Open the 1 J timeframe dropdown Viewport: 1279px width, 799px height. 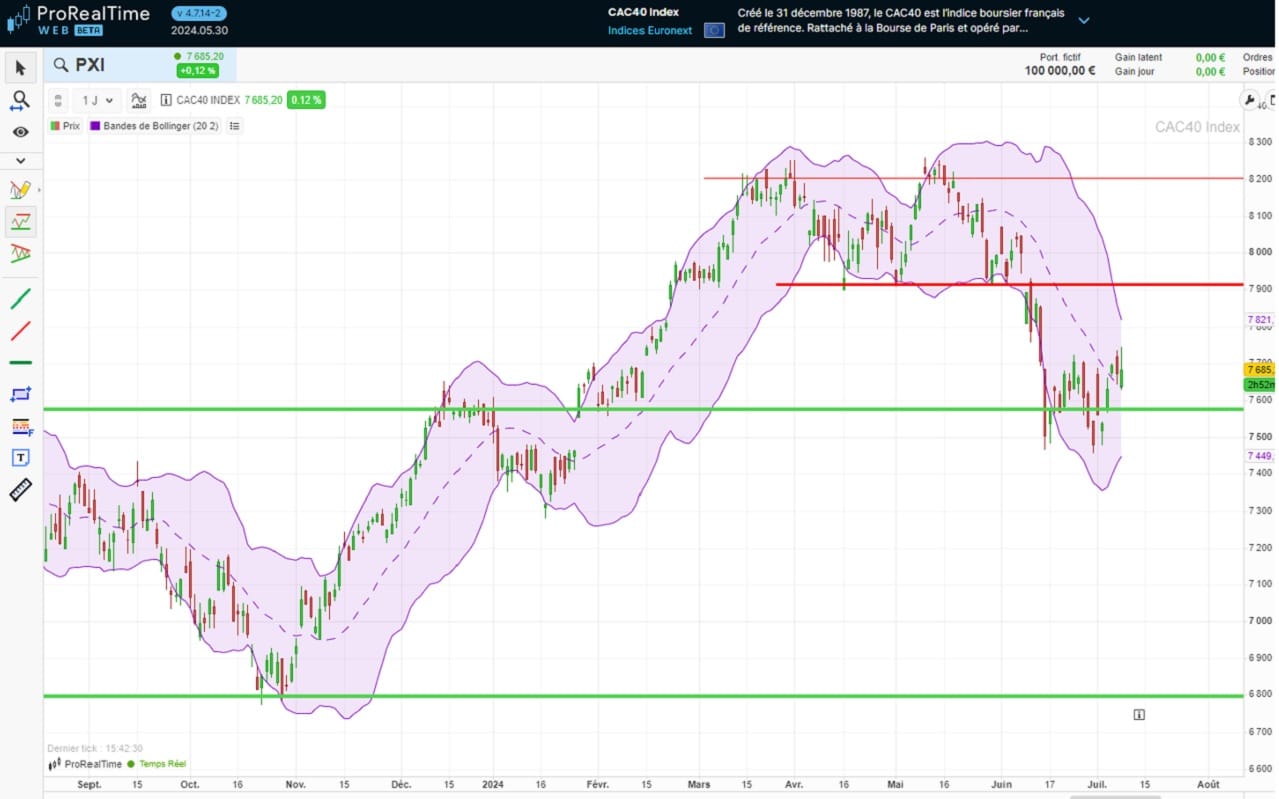click(98, 100)
